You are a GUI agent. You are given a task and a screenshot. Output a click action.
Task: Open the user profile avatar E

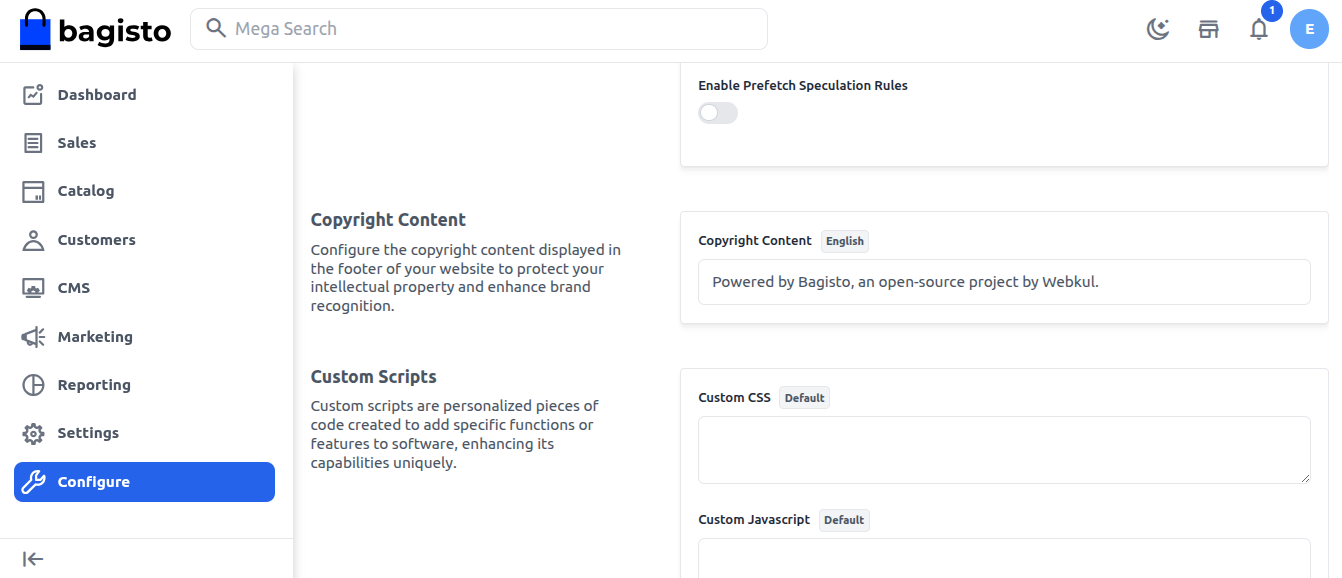tap(1309, 29)
